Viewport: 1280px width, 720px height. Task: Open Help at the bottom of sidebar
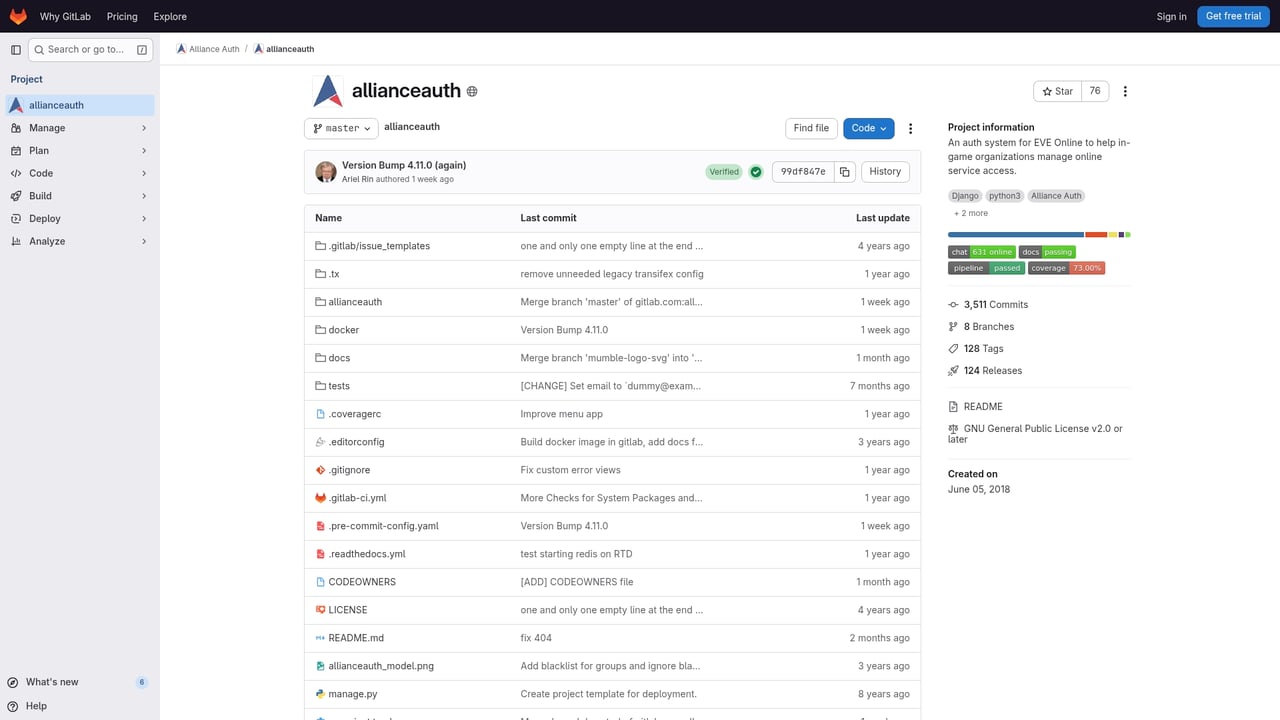[35, 706]
